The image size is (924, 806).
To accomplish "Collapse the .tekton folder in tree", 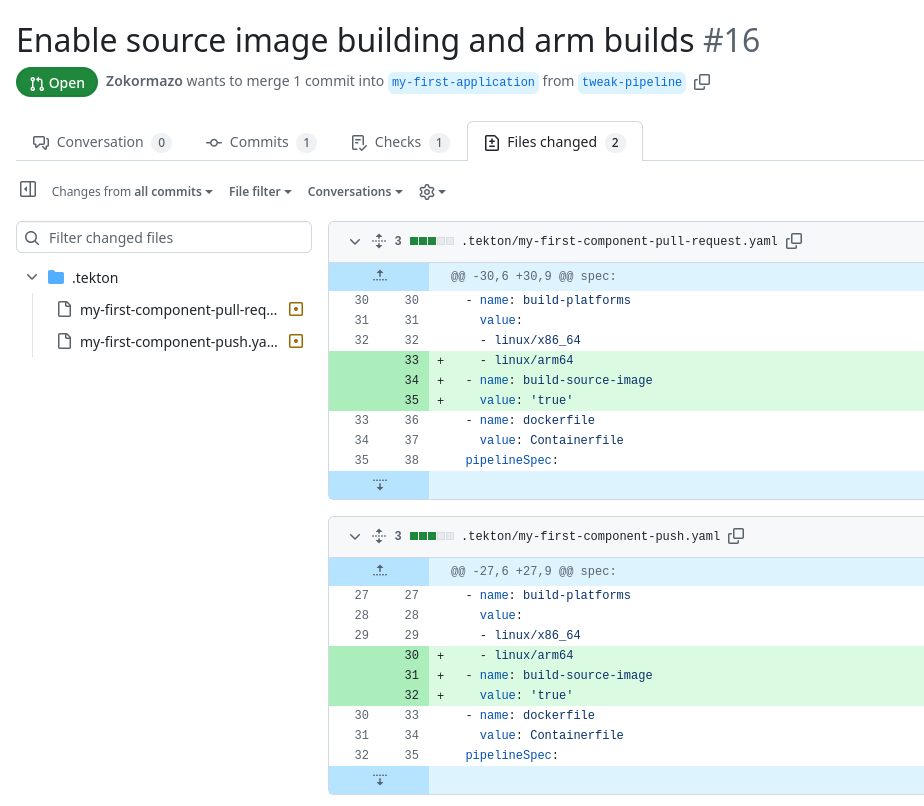I will [32, 278].
